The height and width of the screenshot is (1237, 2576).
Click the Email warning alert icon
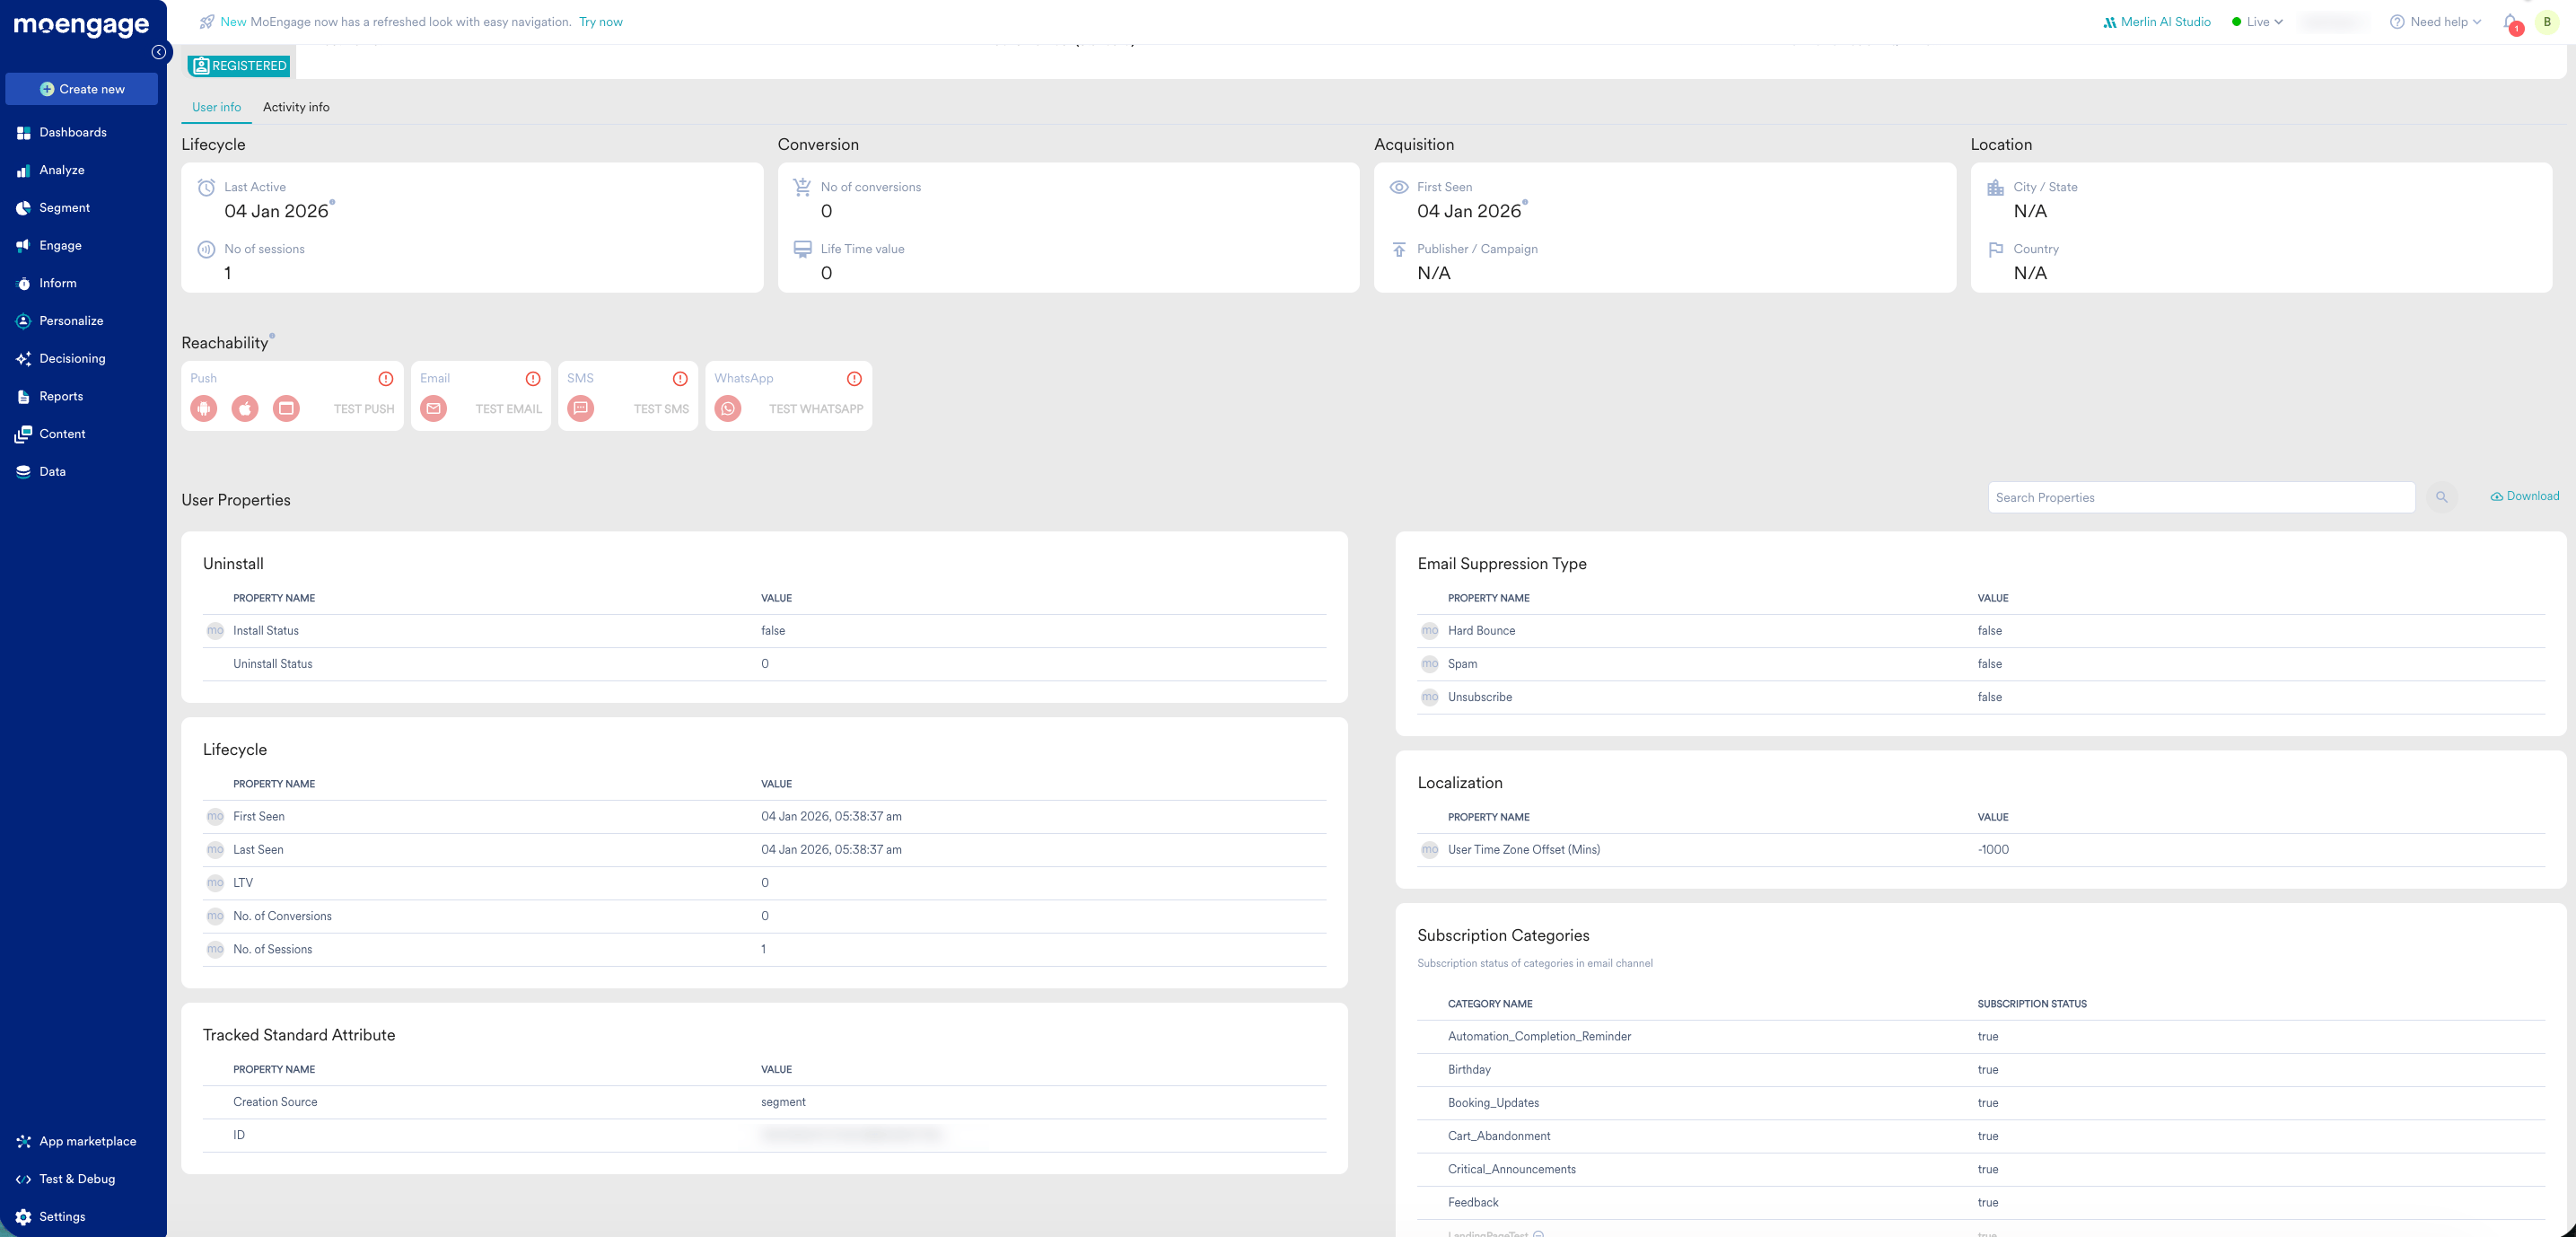[x=533, y=379]
